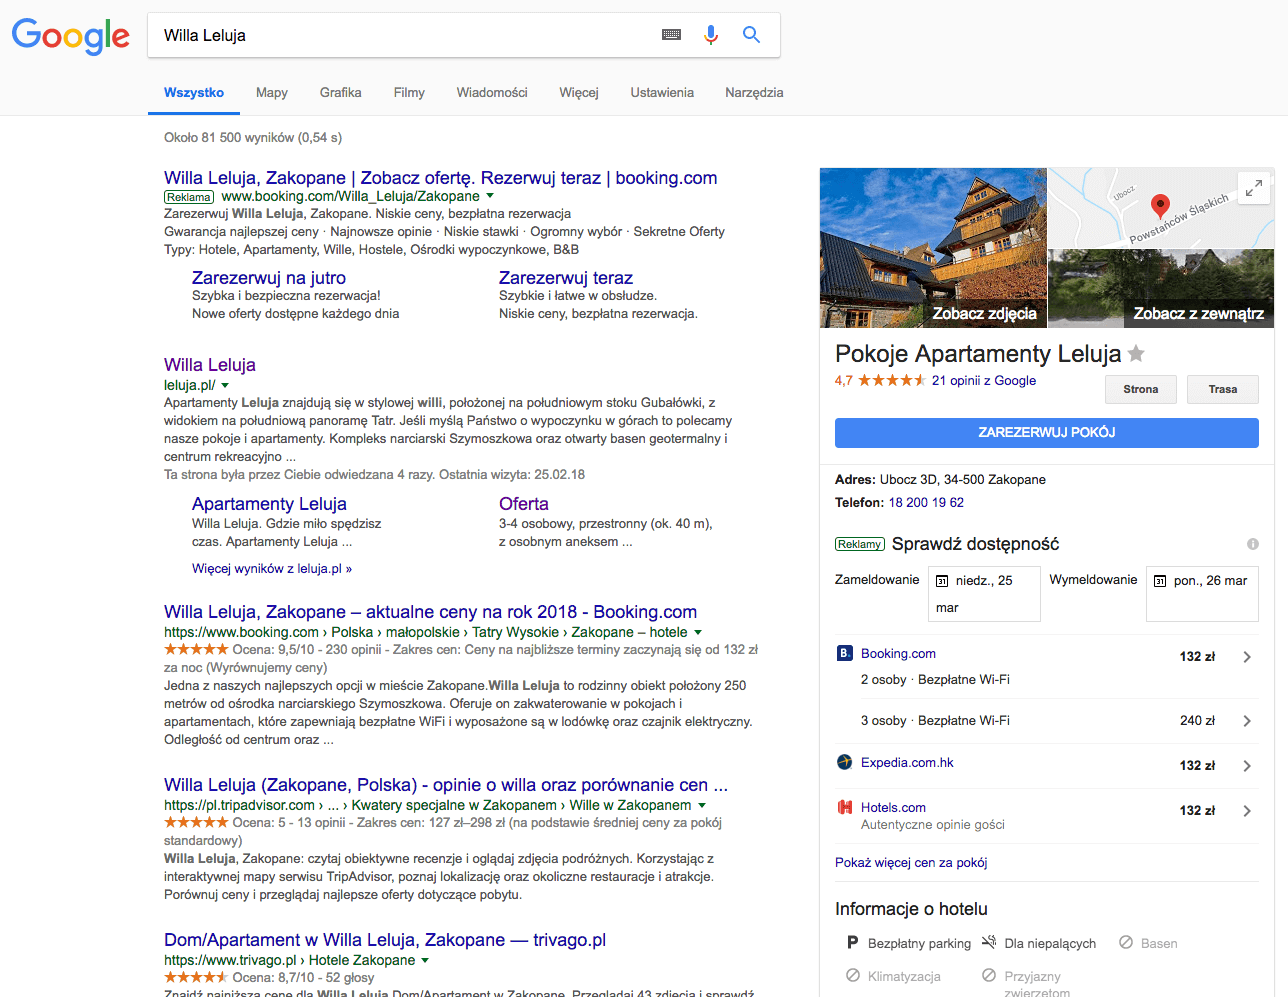Expand the dropdown arrow next to leluja.pl/
Screen dimensions: 1288x997
225,386
